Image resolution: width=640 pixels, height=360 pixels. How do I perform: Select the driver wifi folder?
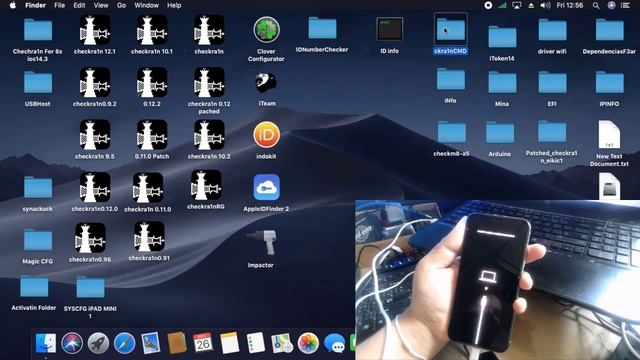pyautogui.click(x=552, y=30)
